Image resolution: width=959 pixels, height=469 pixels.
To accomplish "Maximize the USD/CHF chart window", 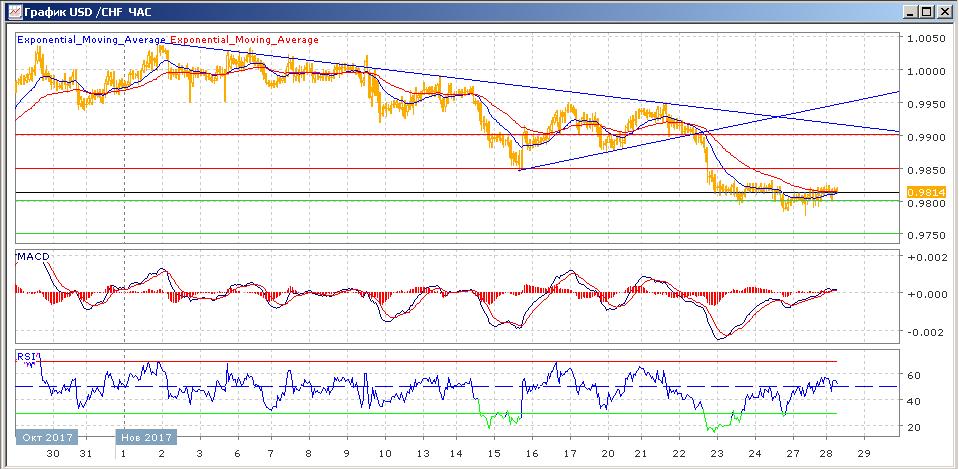I will (x=926, y=12).
